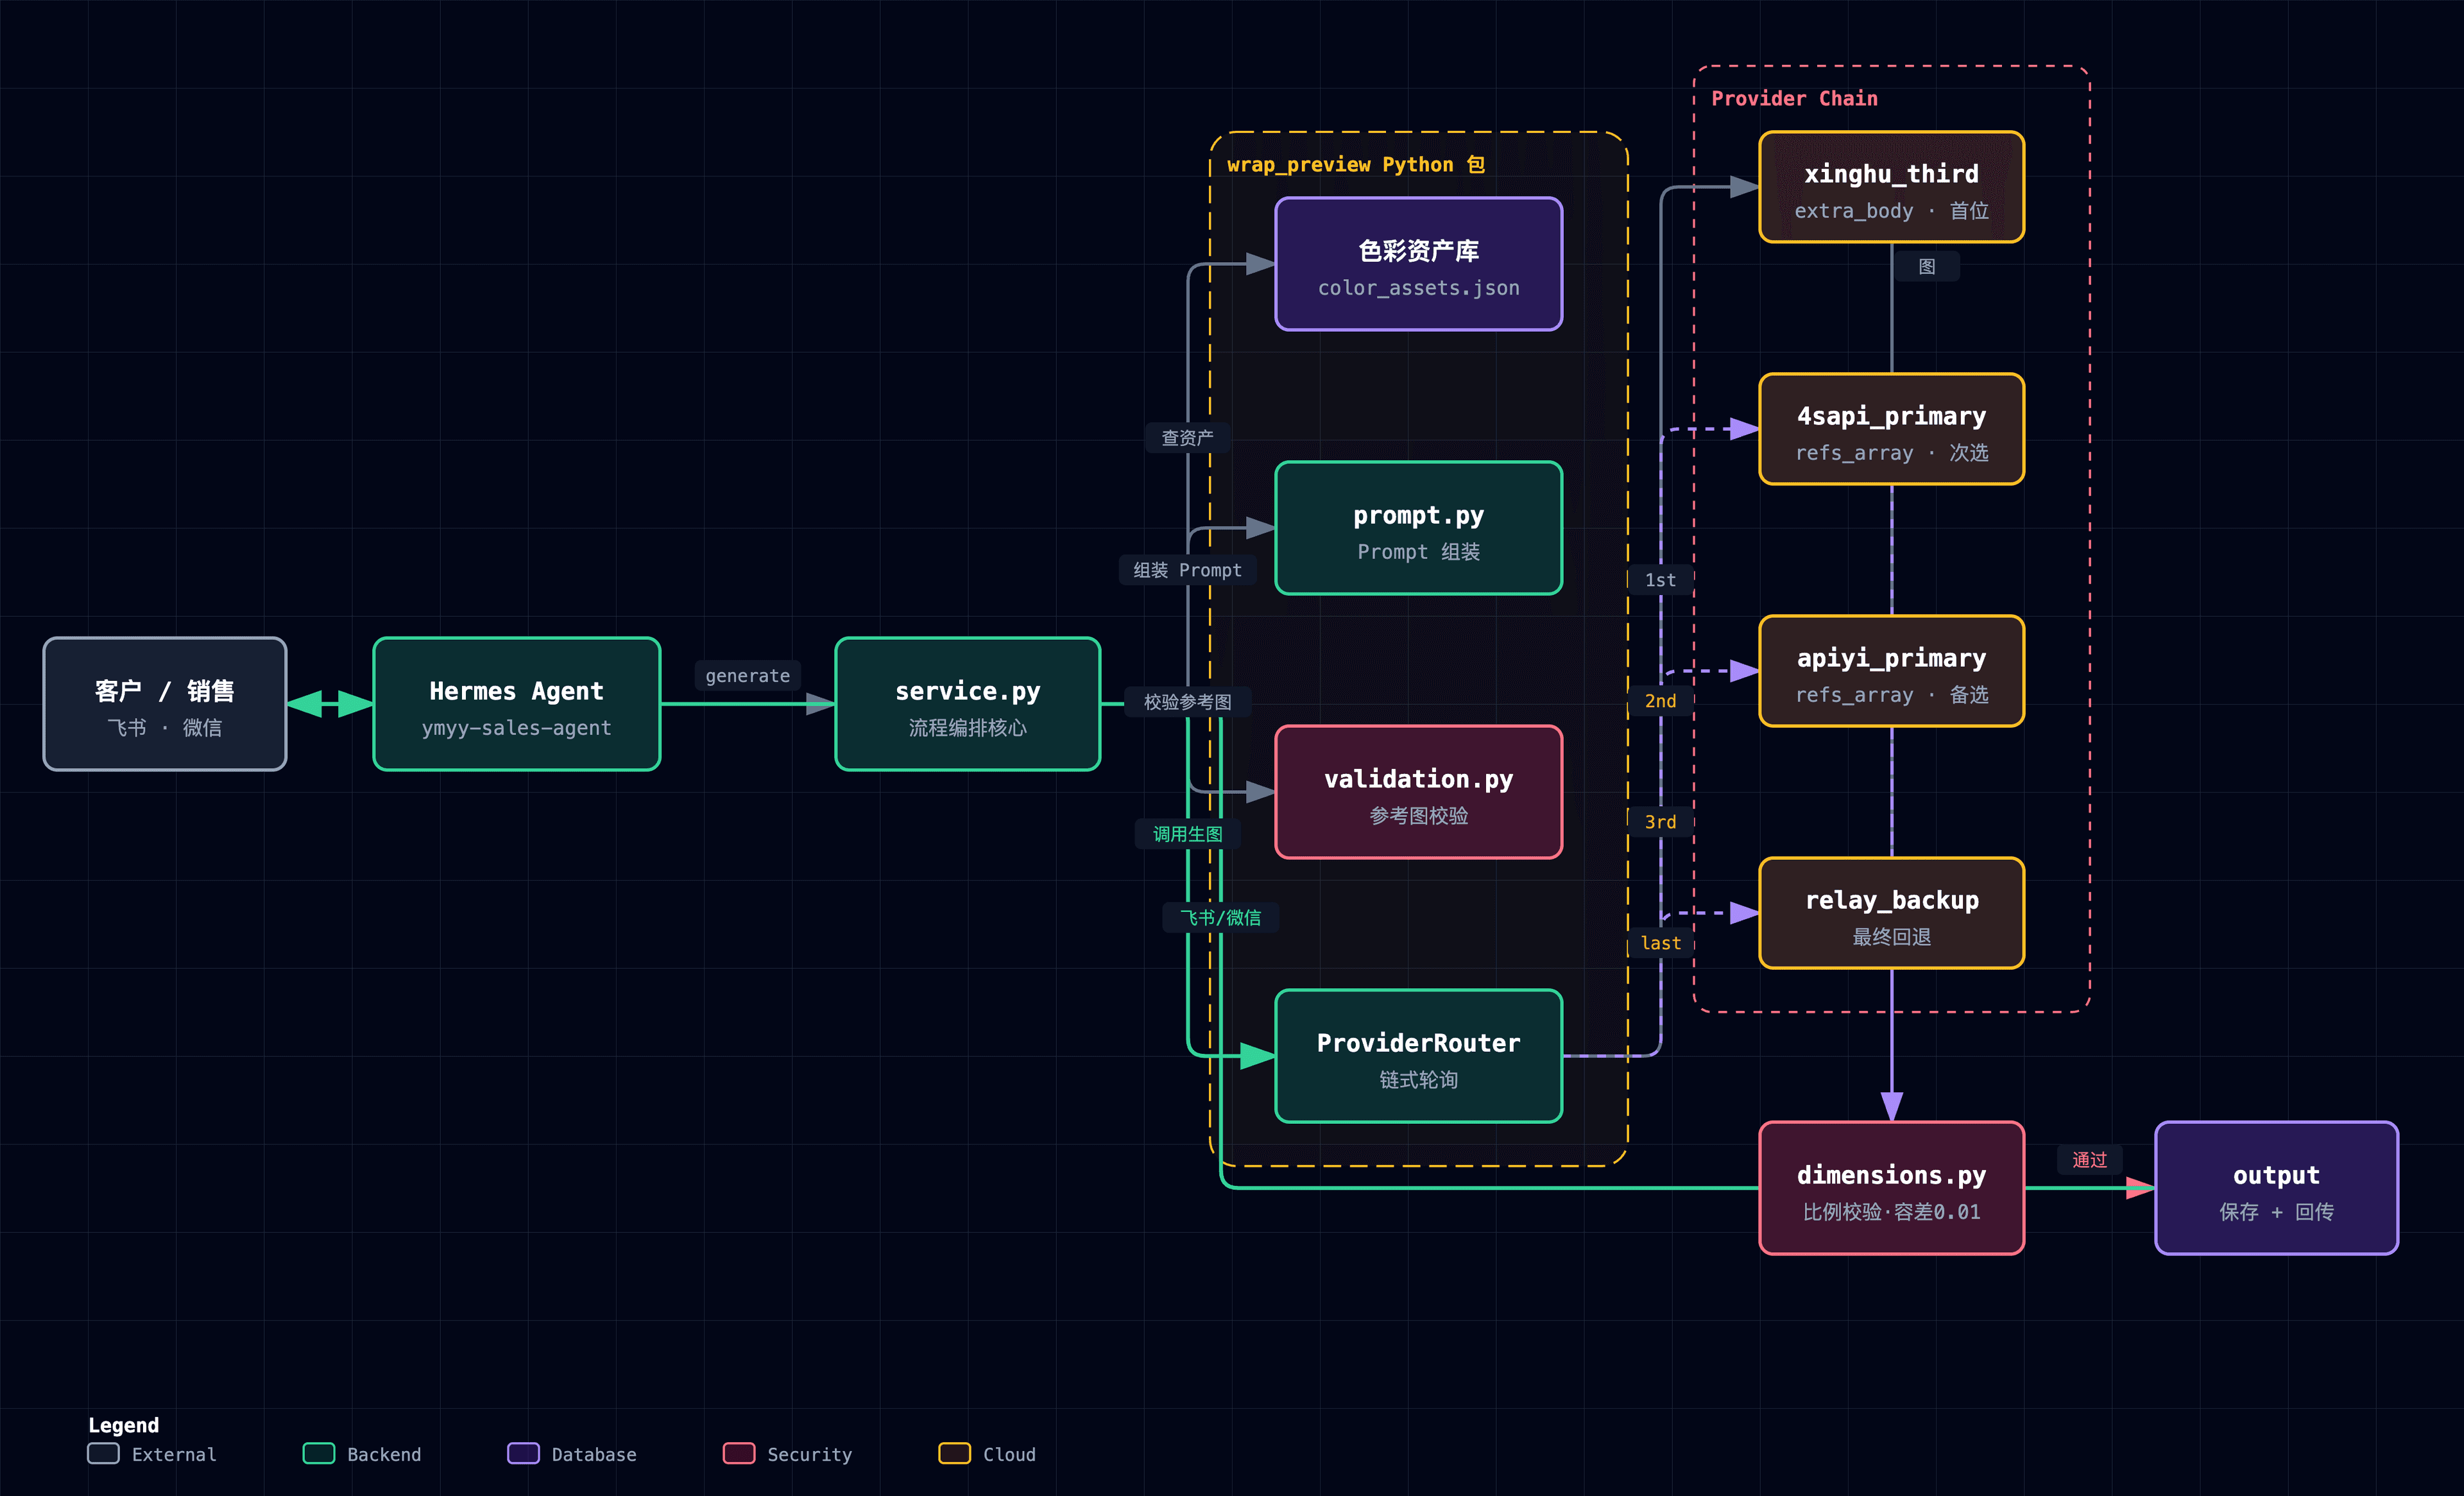Click the Backend legend swatch

tap(318, 1453)
